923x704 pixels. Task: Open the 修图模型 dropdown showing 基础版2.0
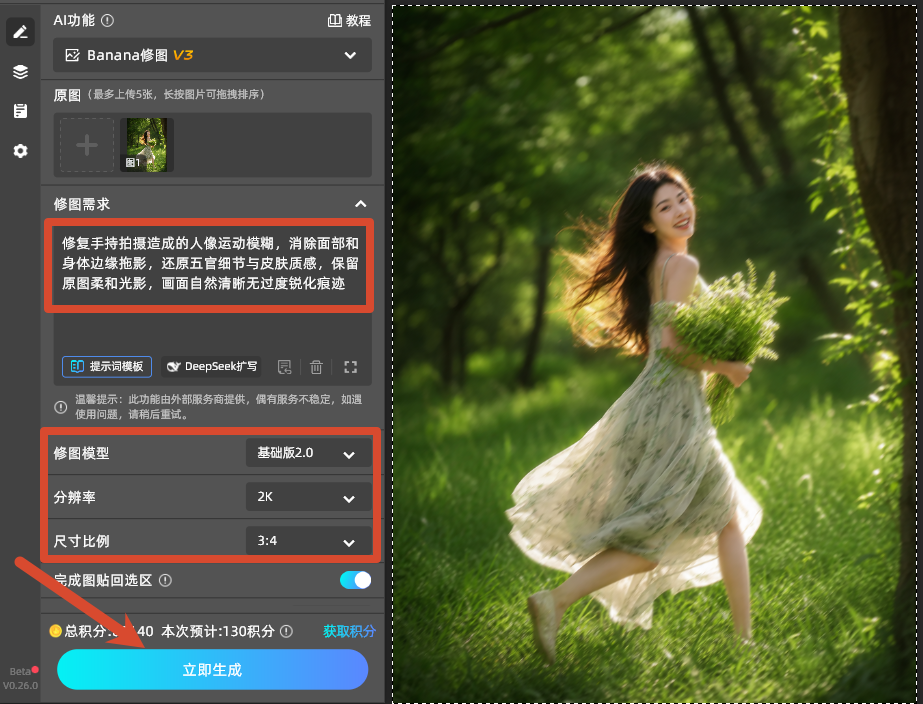[308, 453]
